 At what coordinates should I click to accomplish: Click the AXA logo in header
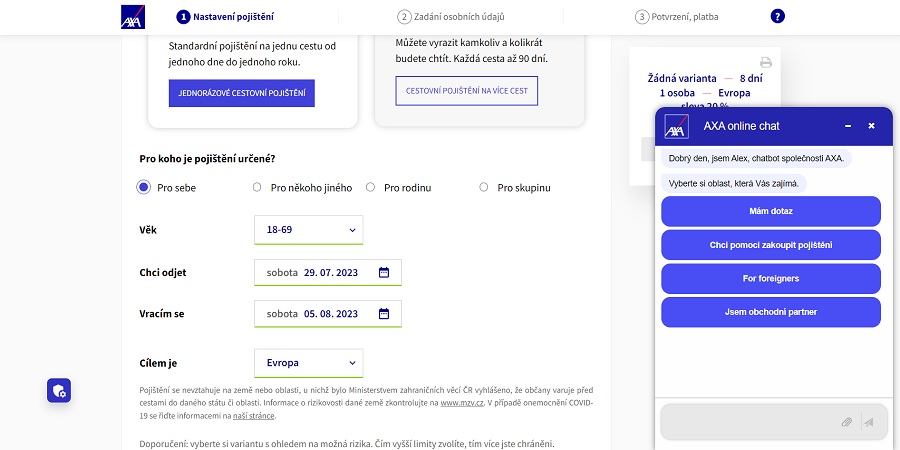(x=133, y=17)
